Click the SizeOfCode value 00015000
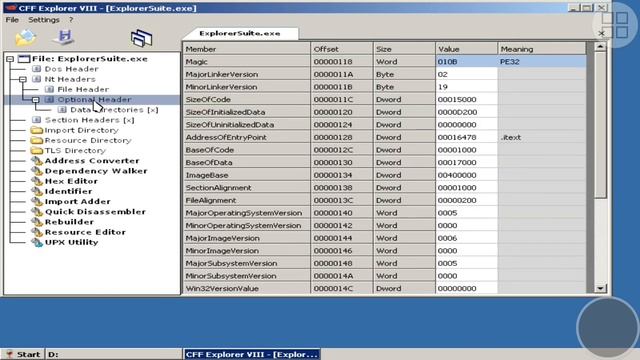 point(467,100)
